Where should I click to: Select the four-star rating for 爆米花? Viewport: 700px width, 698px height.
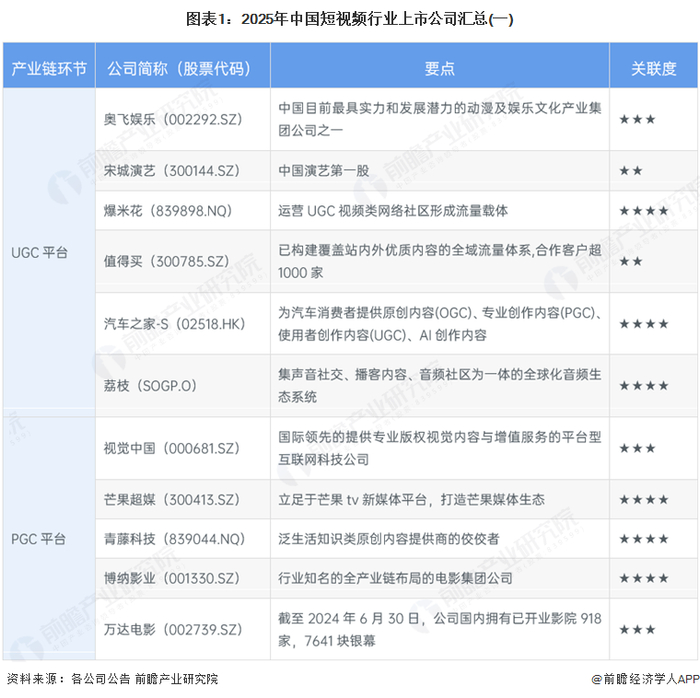point(644,211)
